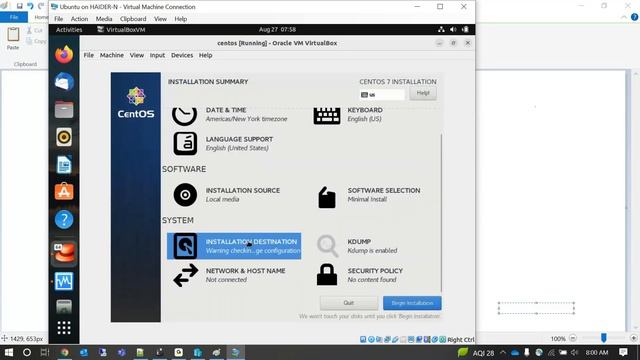Click the Windows Cortana search circle

click(27, 352)
